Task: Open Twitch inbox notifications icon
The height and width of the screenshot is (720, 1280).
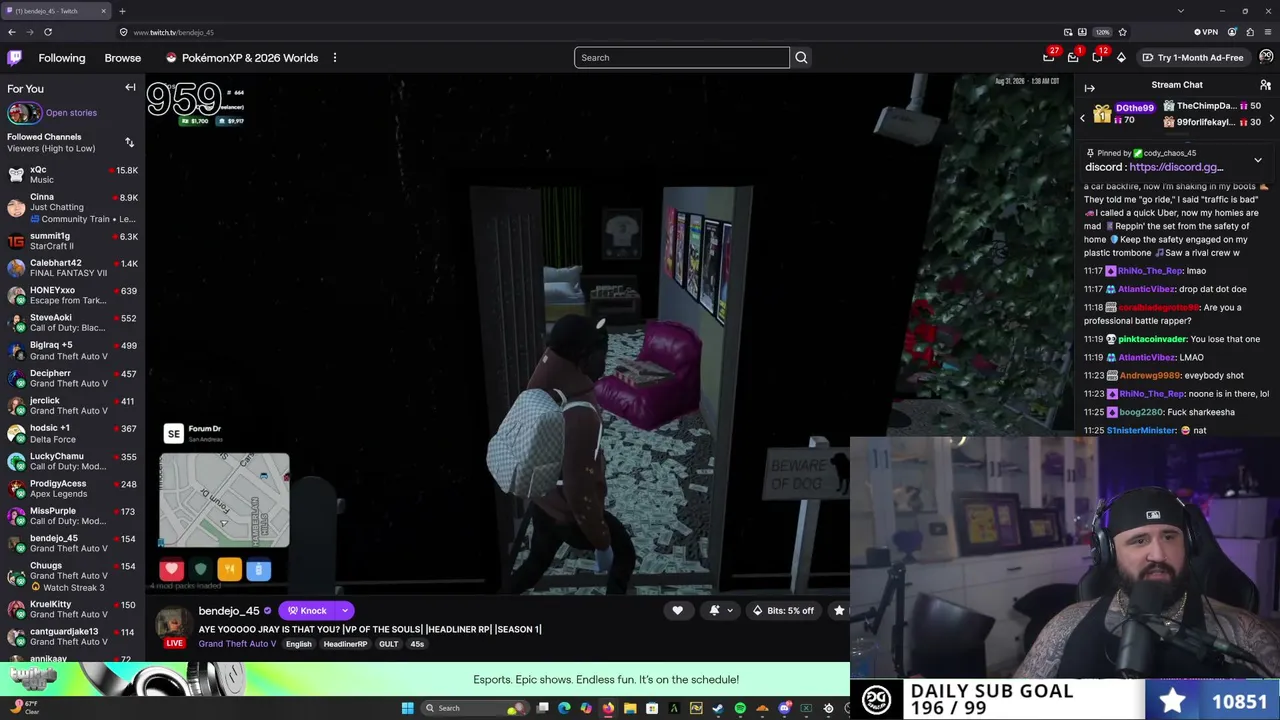Action: click(1073, 57)
